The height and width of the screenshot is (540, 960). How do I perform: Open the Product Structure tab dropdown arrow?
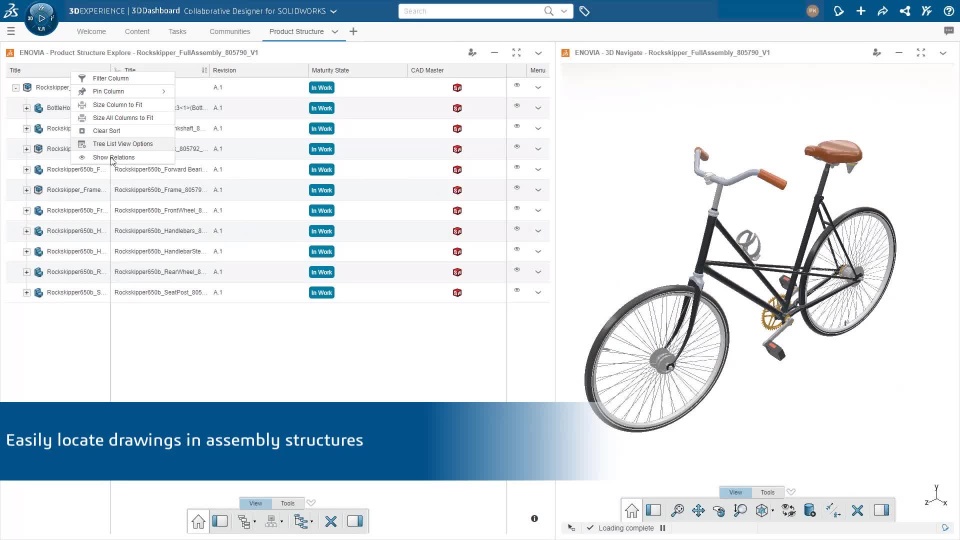[335, 31]
